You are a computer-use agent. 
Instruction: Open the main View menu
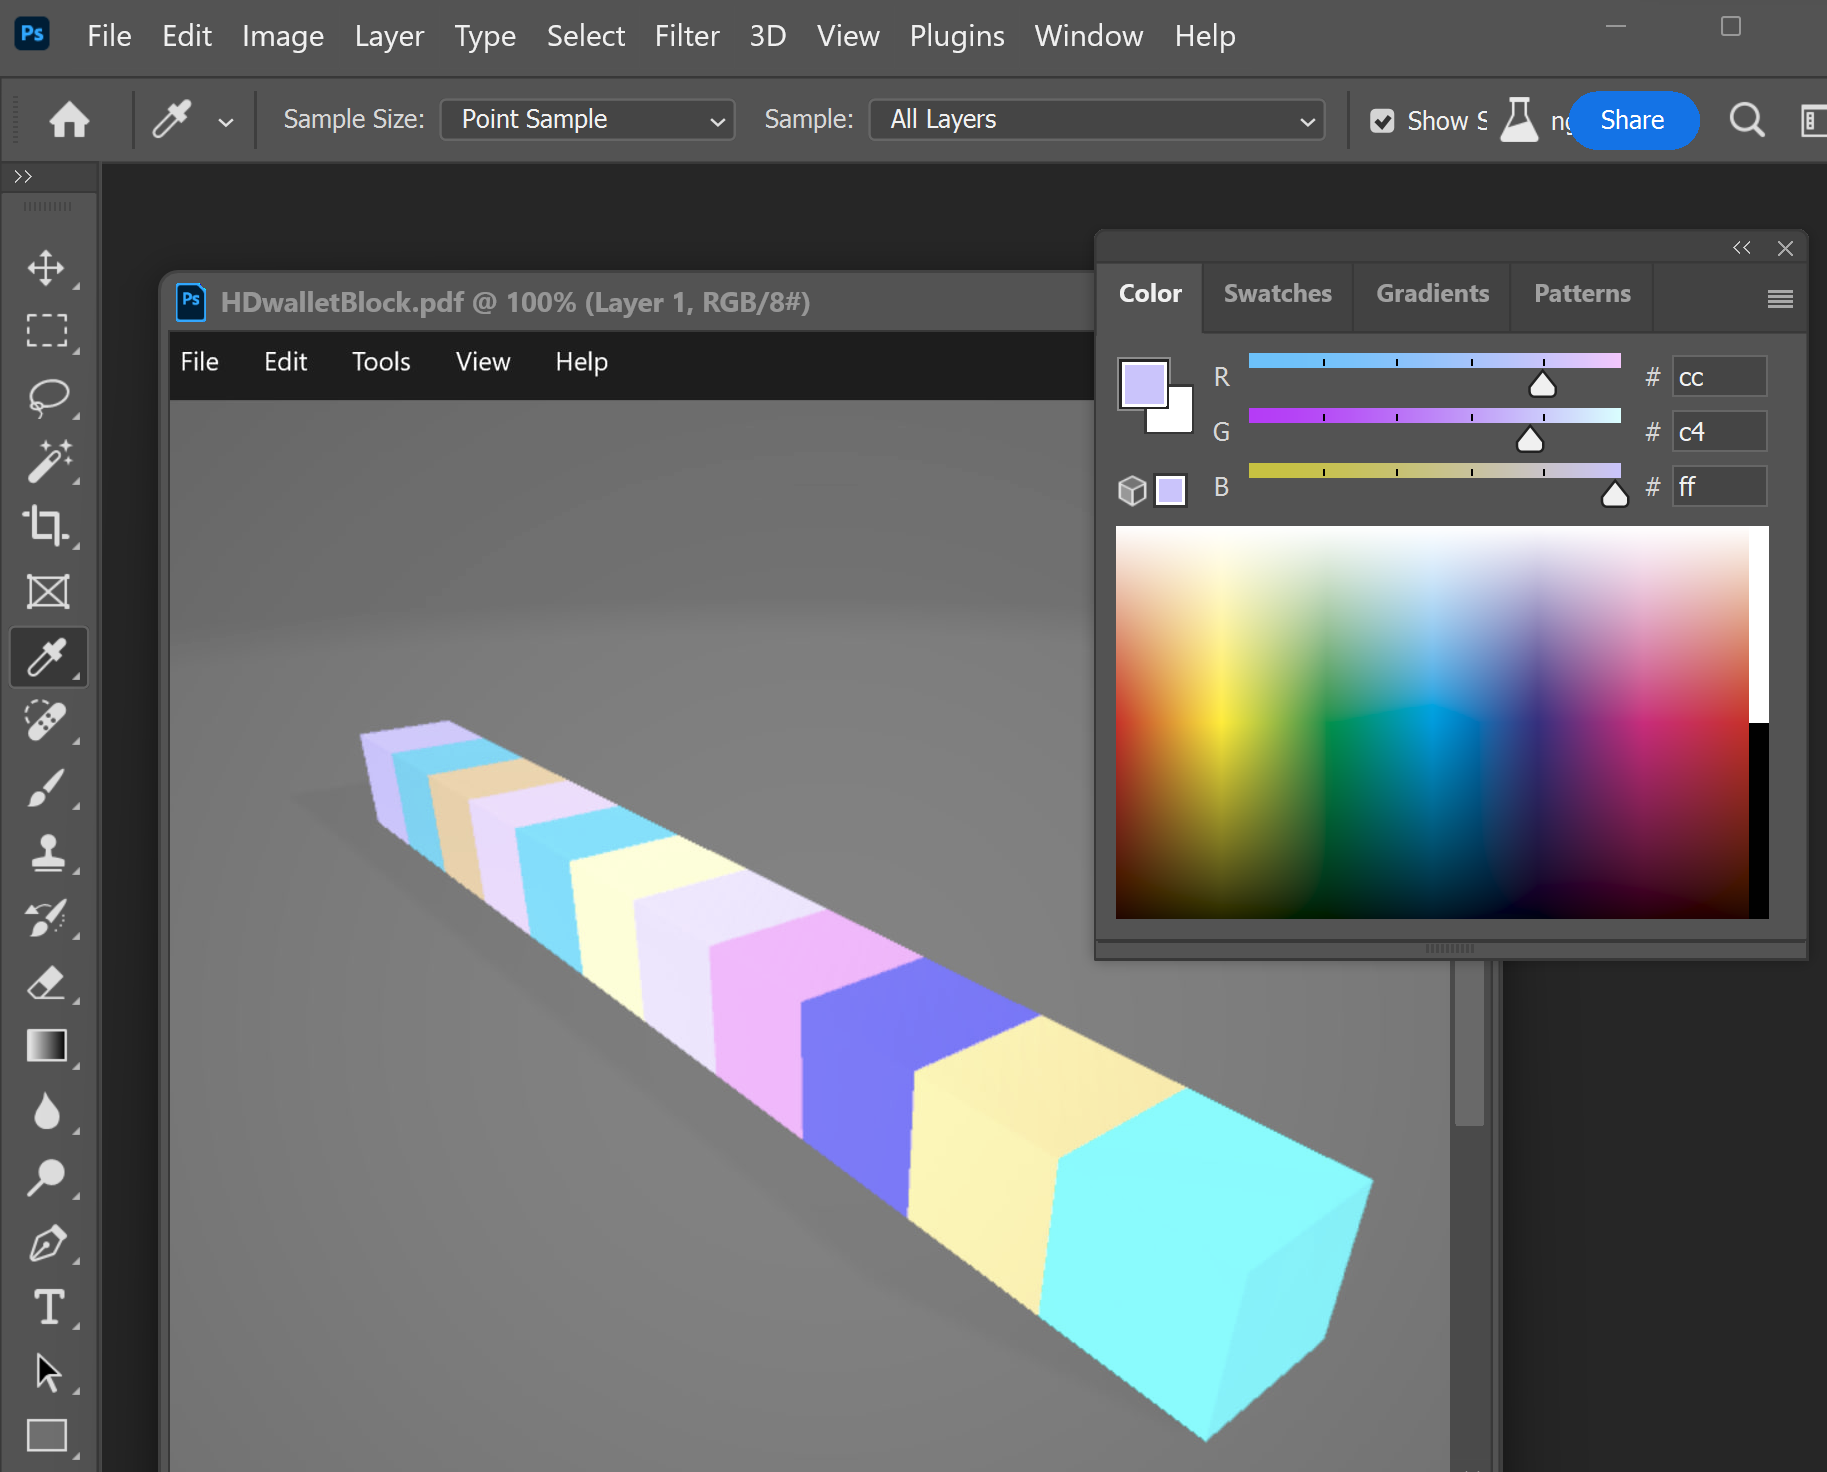point(848,36)
